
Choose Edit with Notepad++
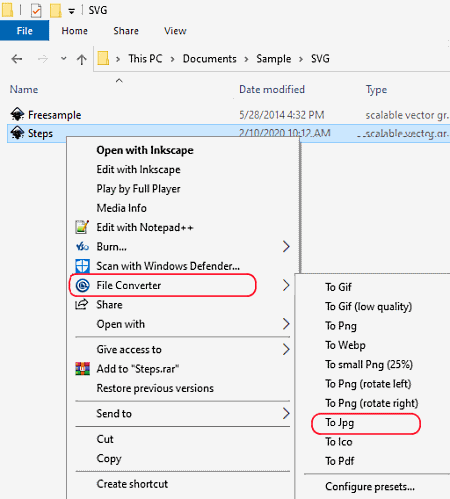pos(145,227)
